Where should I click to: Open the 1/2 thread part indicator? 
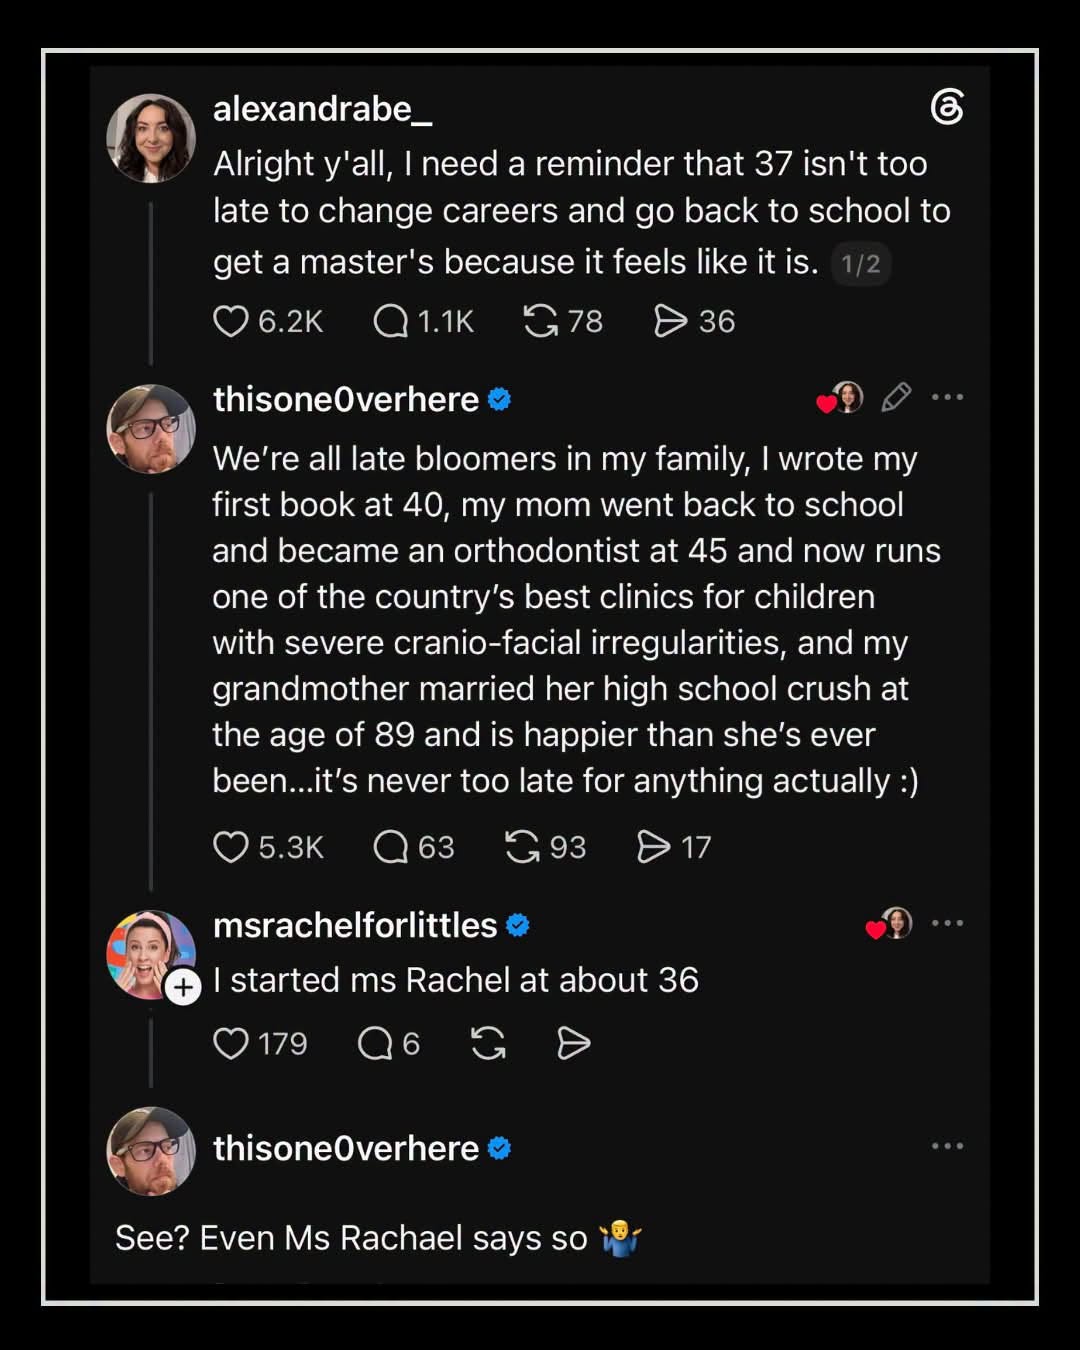861,264
